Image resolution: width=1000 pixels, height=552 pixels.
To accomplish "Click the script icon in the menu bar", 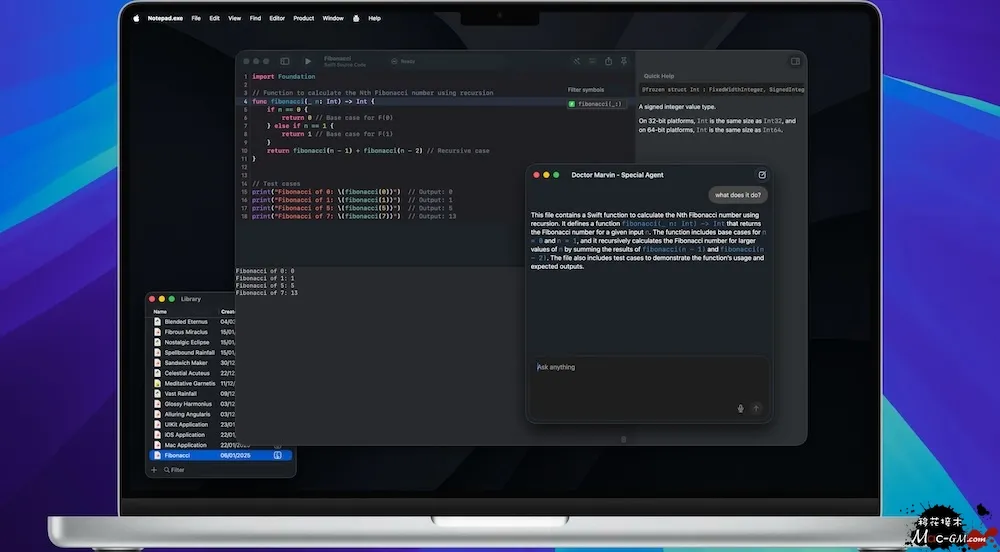I will [x=356, y=18].
